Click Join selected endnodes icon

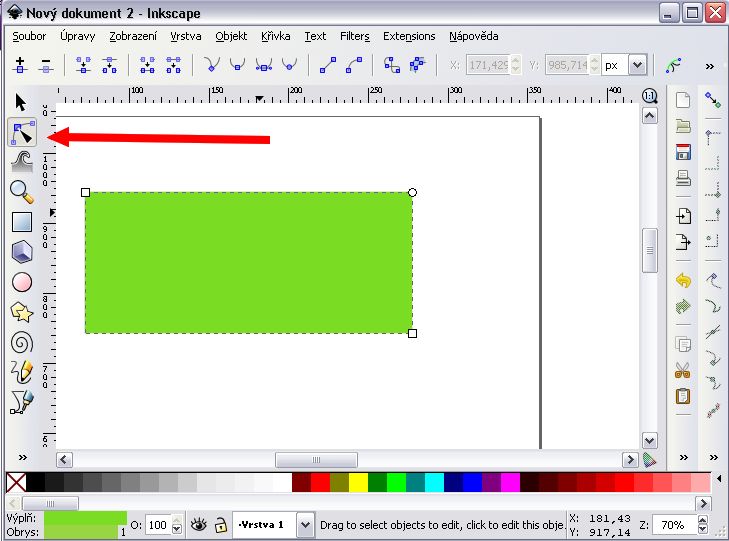coord(84,65)
